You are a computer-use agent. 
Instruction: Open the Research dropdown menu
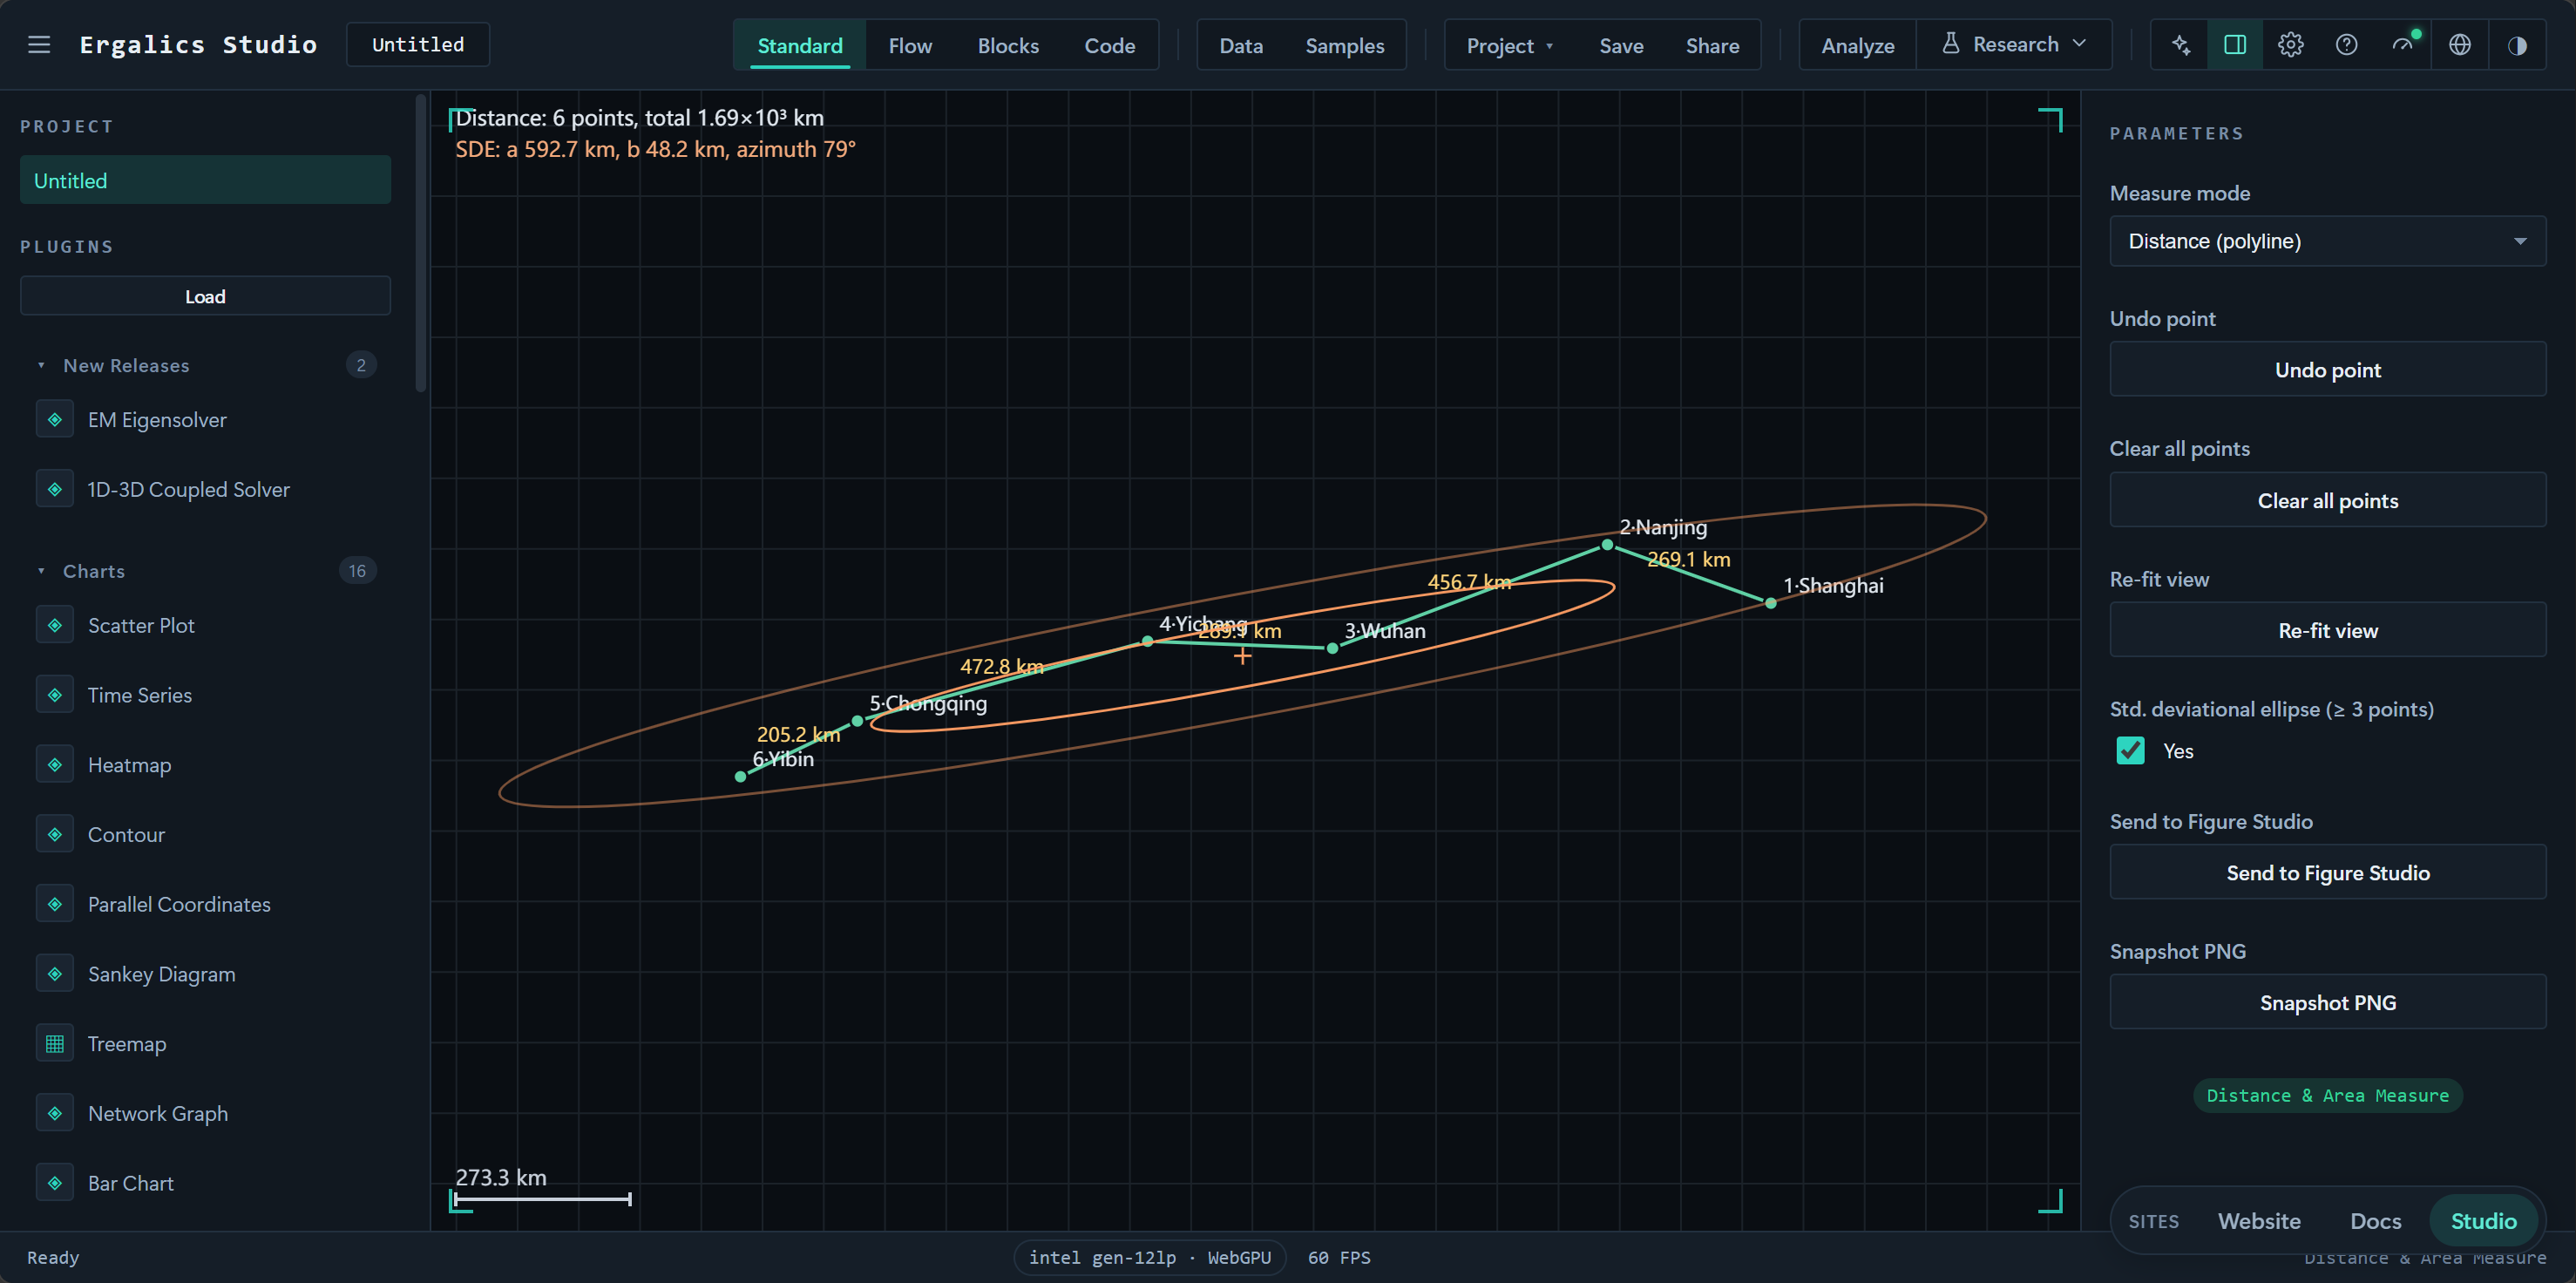pos(2014,45)
